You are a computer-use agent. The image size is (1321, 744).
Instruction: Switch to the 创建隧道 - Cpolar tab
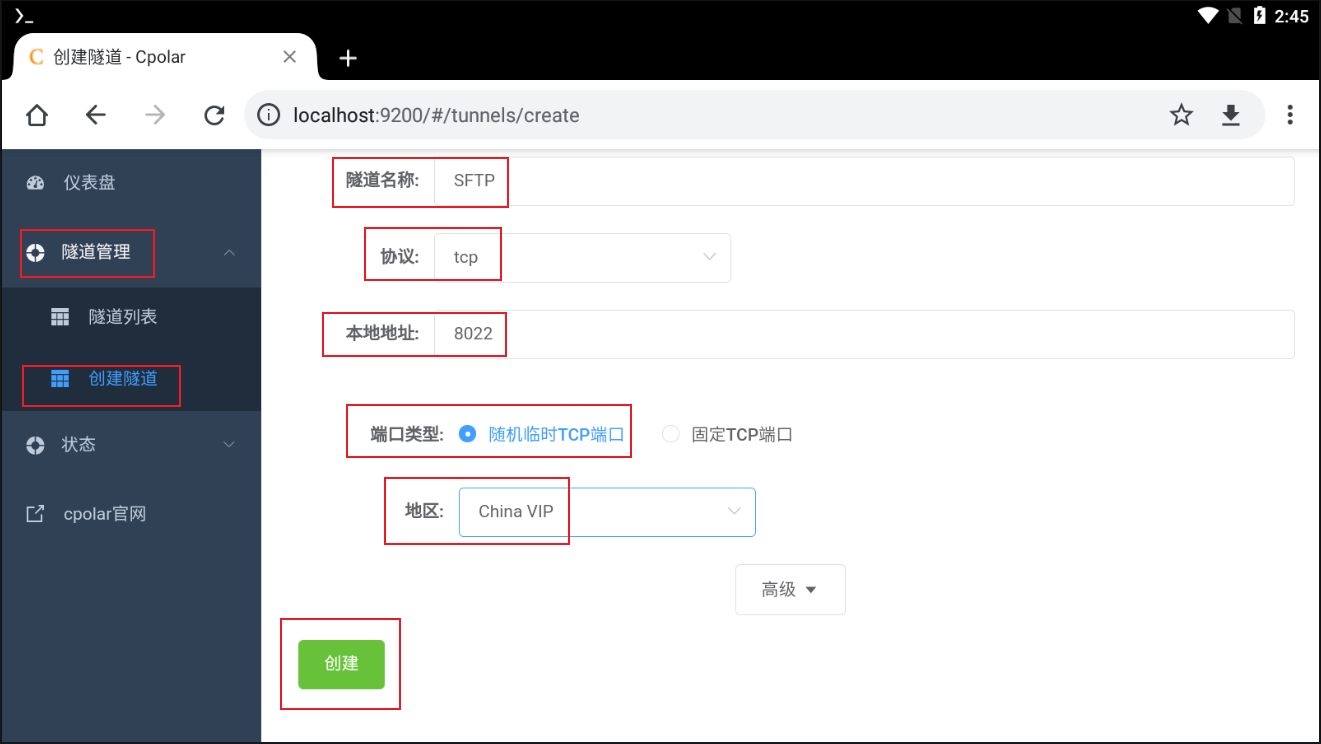(164, 57)
